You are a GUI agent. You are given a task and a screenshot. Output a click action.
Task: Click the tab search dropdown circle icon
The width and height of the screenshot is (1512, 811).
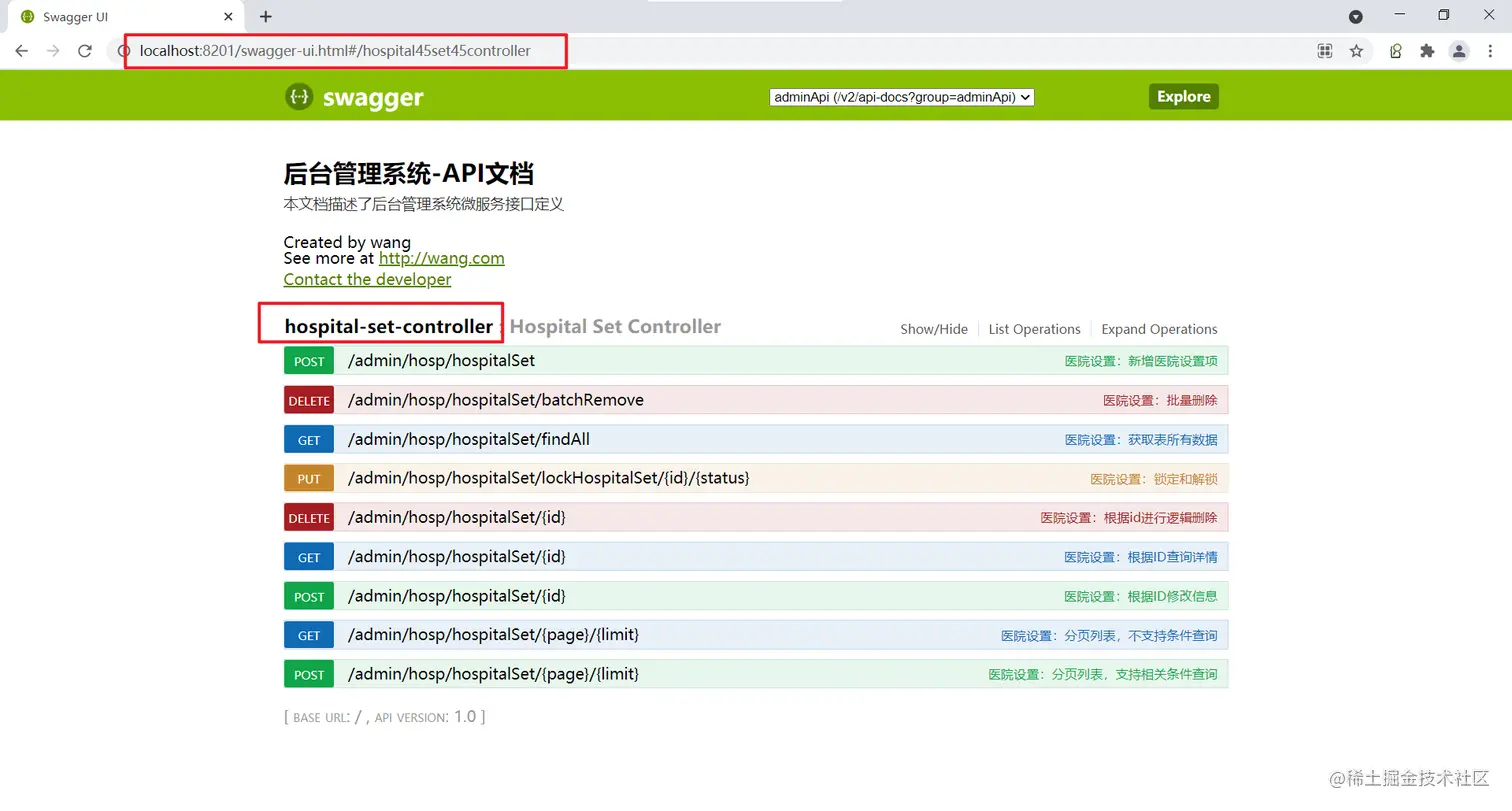pyautogui.click(x=1356, y=16)
